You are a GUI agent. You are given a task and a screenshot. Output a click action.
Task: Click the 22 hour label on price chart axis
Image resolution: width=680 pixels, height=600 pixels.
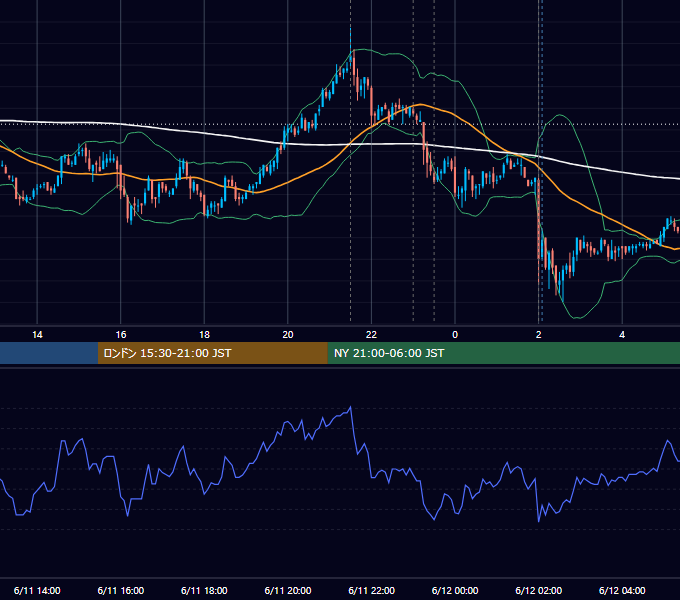371,335
